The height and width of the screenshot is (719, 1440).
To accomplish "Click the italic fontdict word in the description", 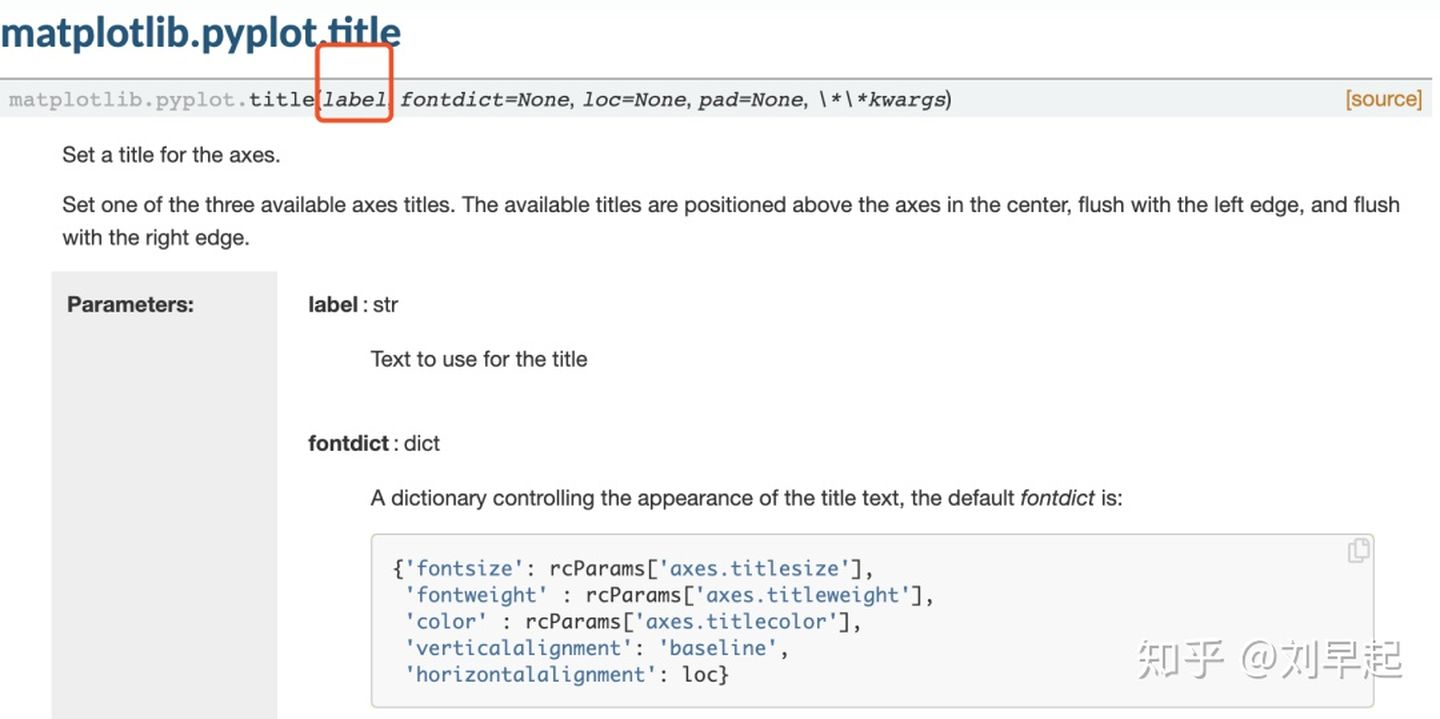I will pos(1057,497).
